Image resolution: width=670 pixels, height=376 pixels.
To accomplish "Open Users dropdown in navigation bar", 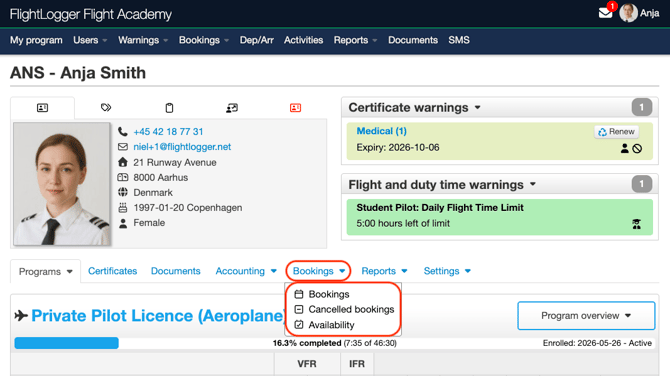I will (90, 40).
